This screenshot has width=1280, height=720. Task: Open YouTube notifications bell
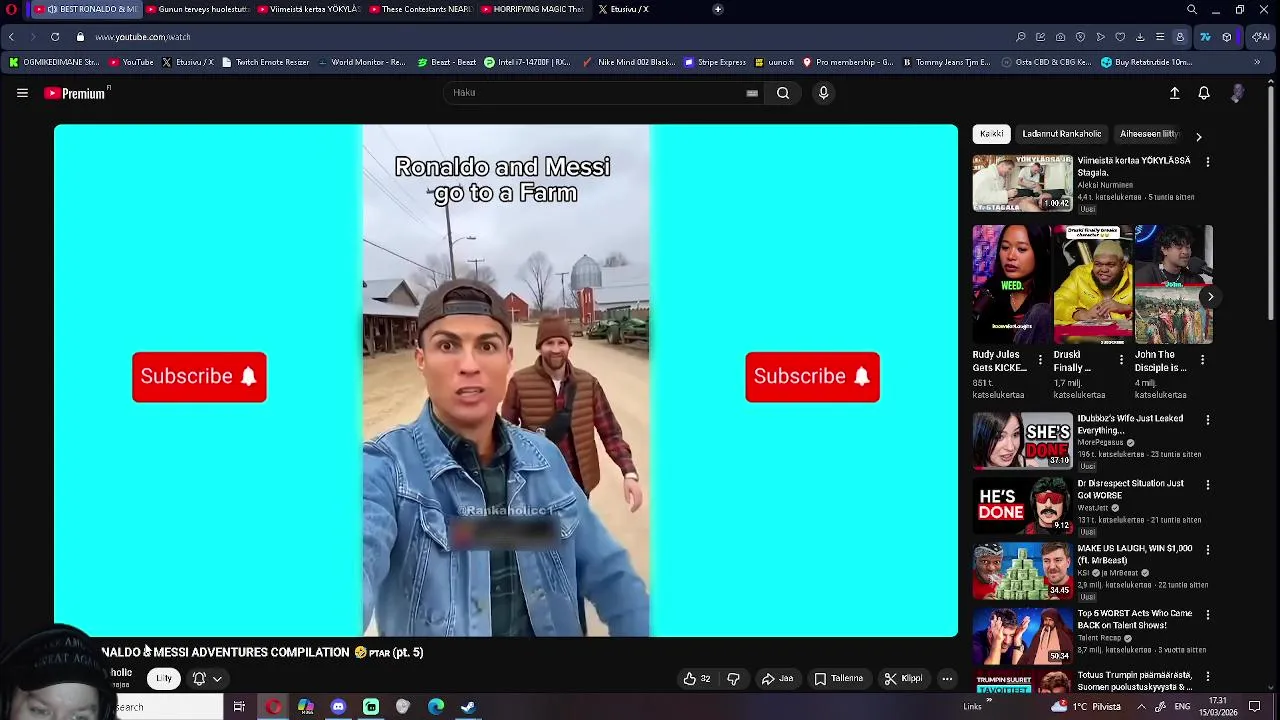1204,93
